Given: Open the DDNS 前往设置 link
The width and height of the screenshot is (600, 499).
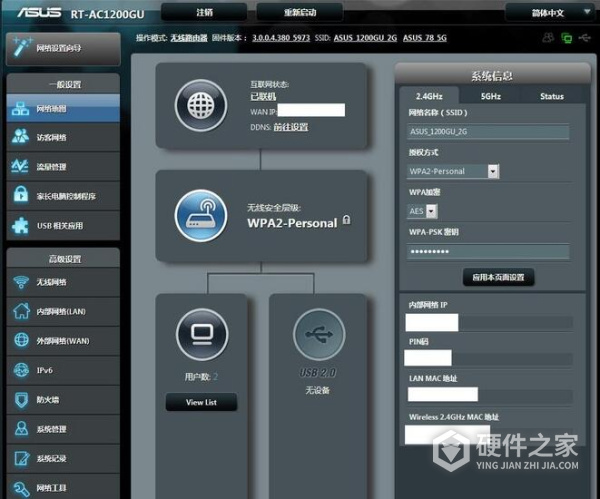Looking at the screenshot, I should click(291, 127).
